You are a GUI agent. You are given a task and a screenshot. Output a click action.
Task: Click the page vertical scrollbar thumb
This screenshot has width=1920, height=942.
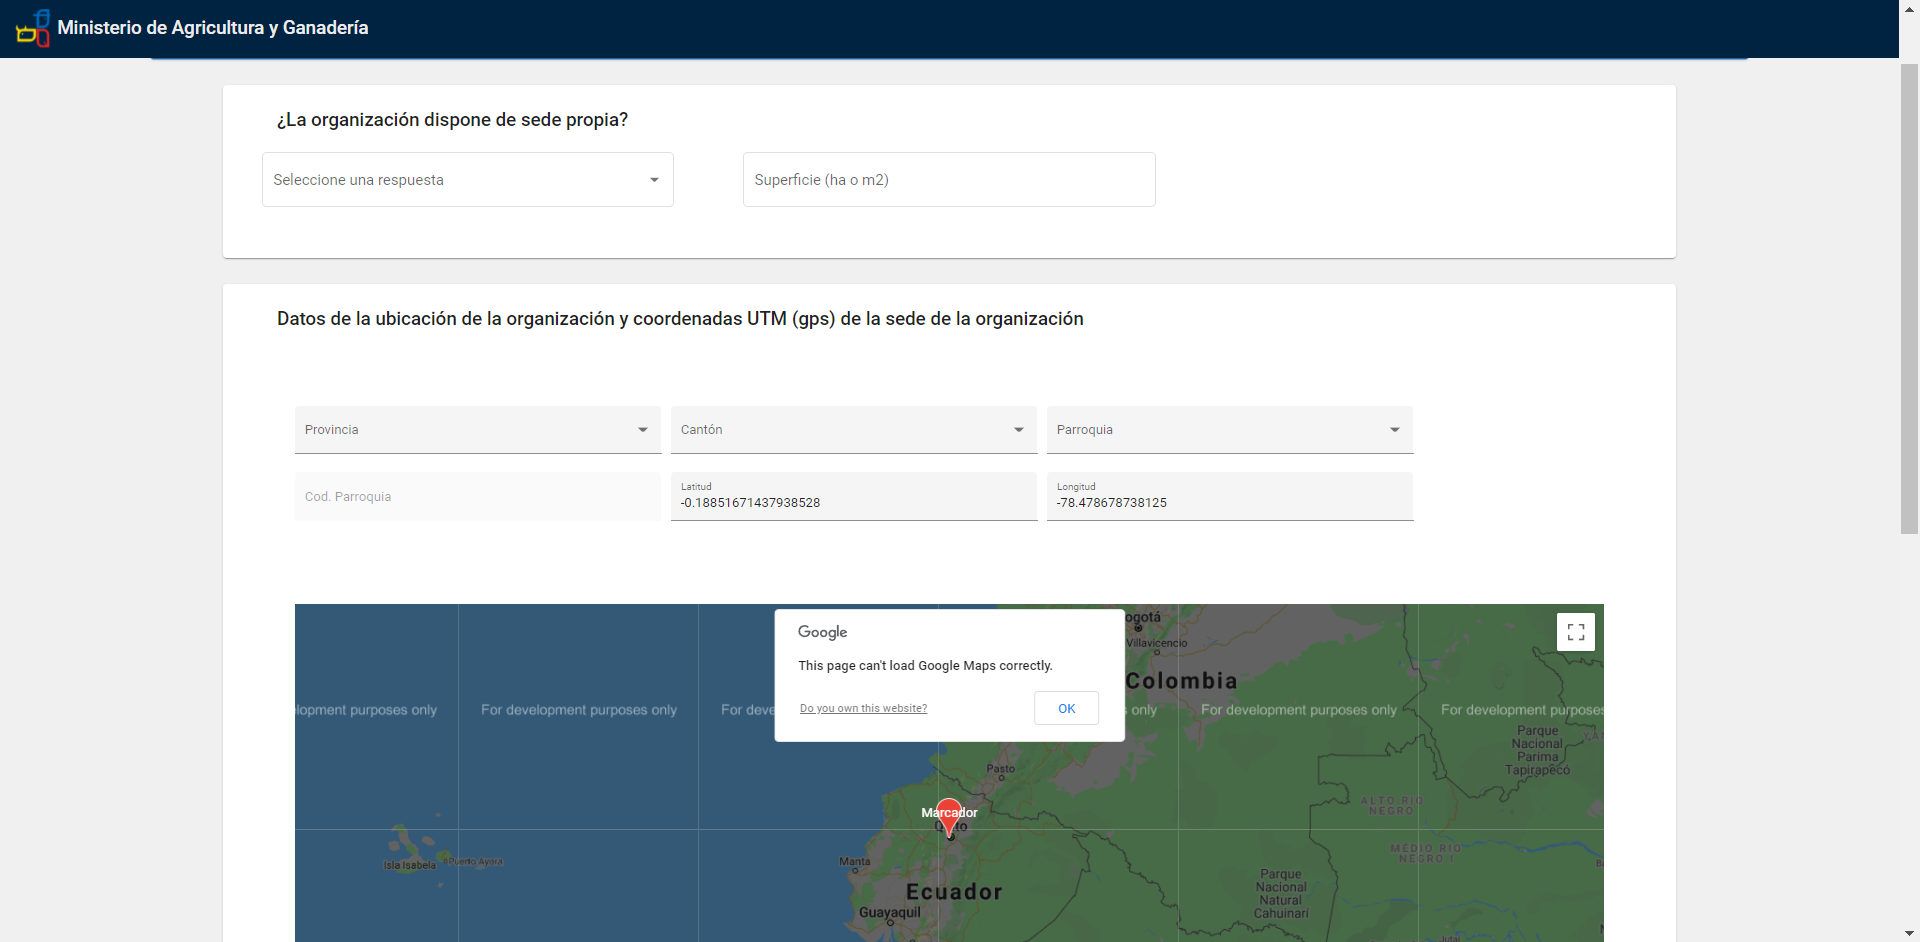(1909, 298)
